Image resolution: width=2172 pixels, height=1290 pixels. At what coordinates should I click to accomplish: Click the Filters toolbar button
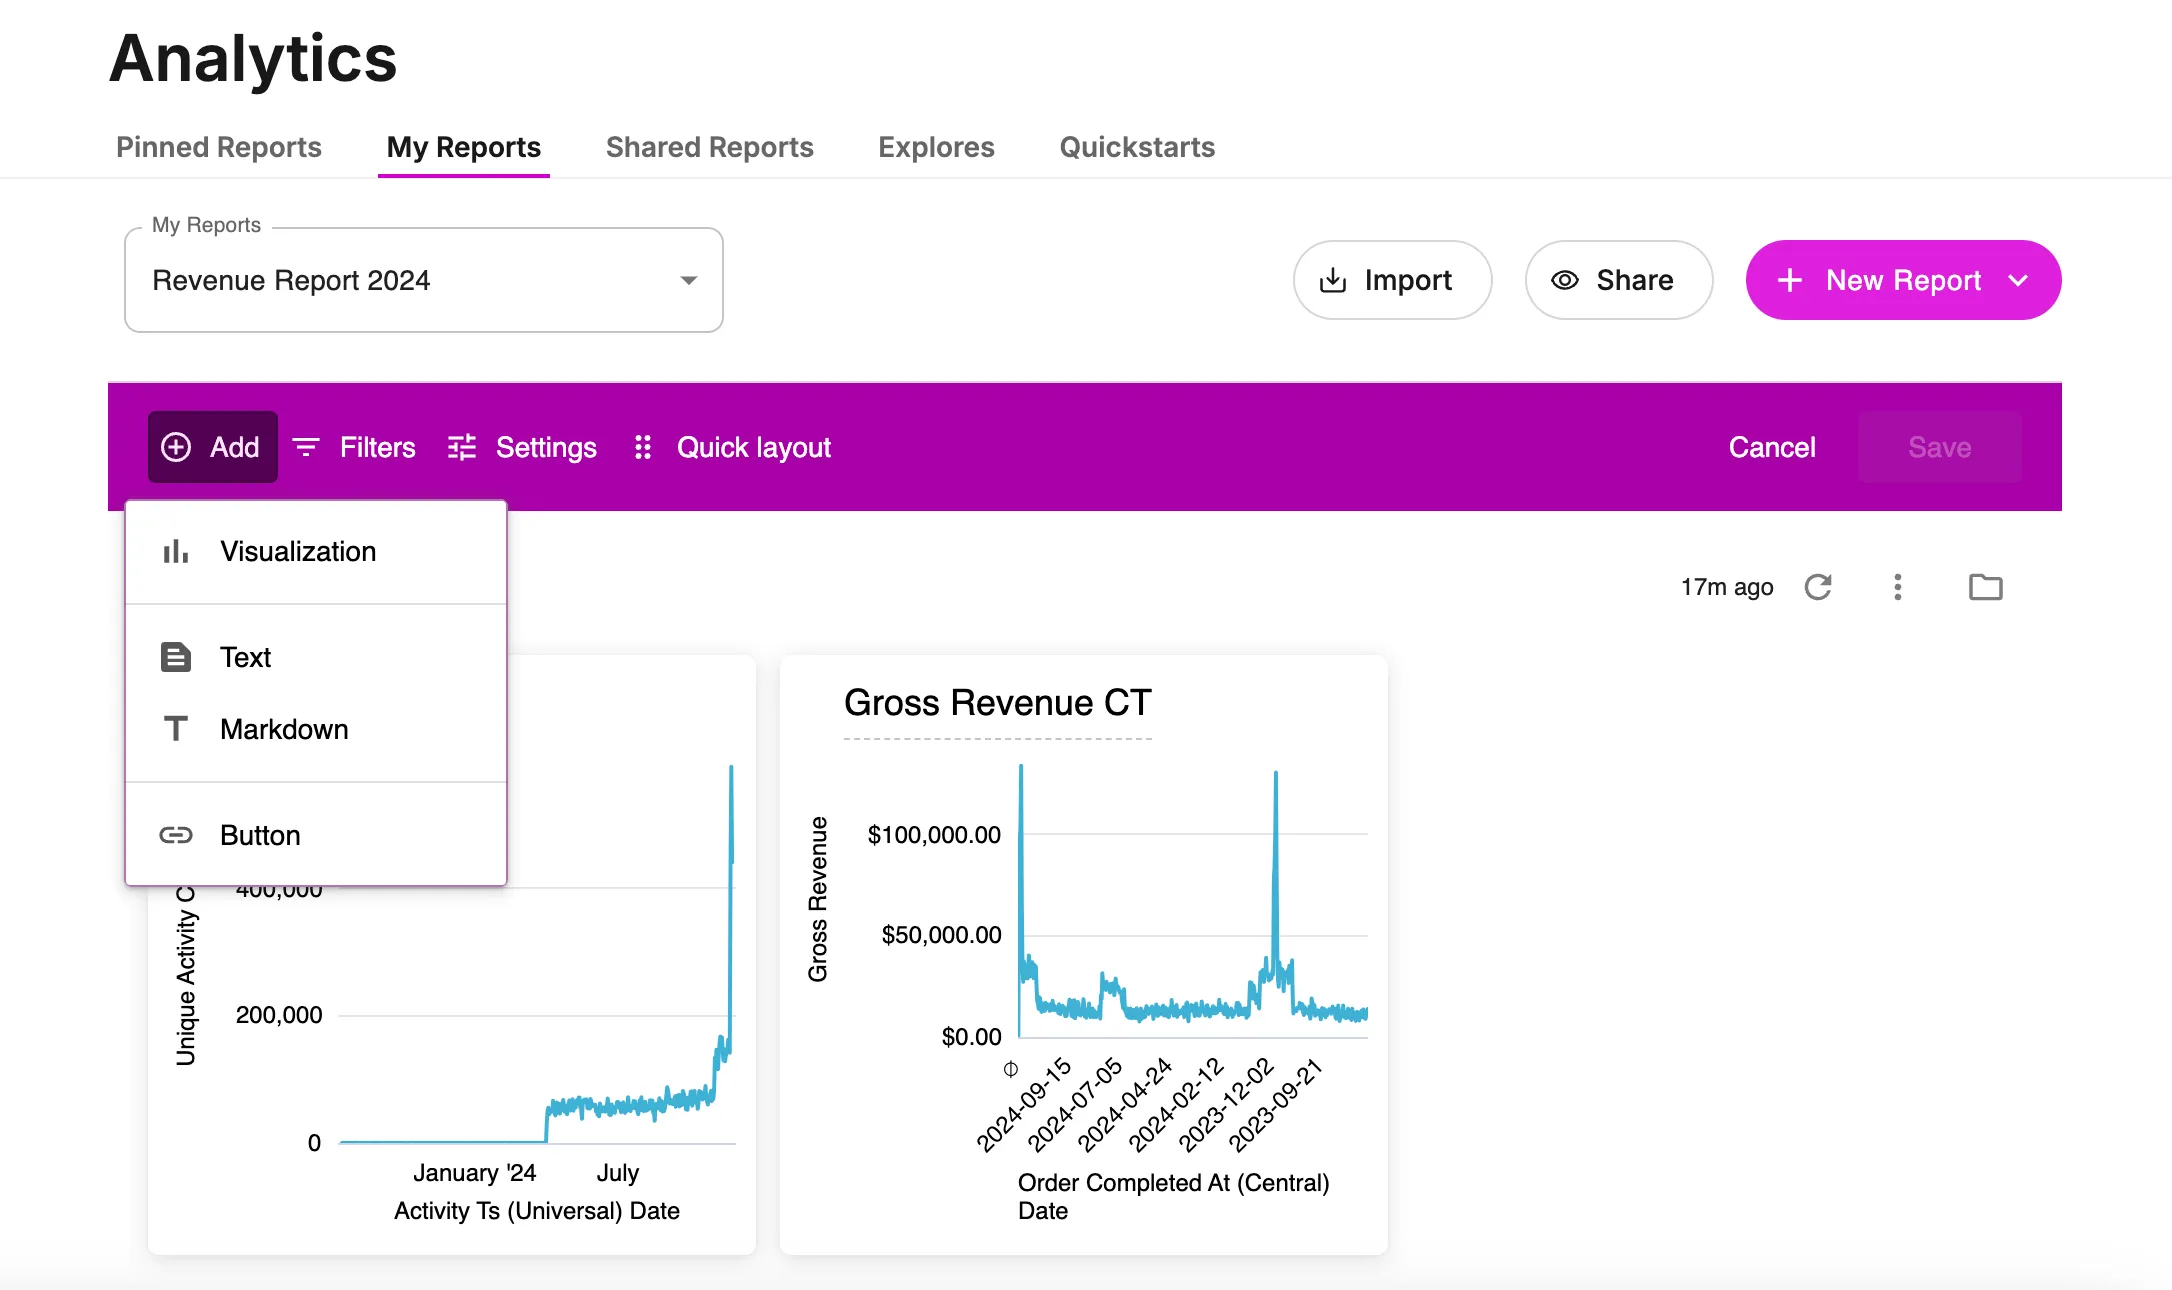point(354,447)
